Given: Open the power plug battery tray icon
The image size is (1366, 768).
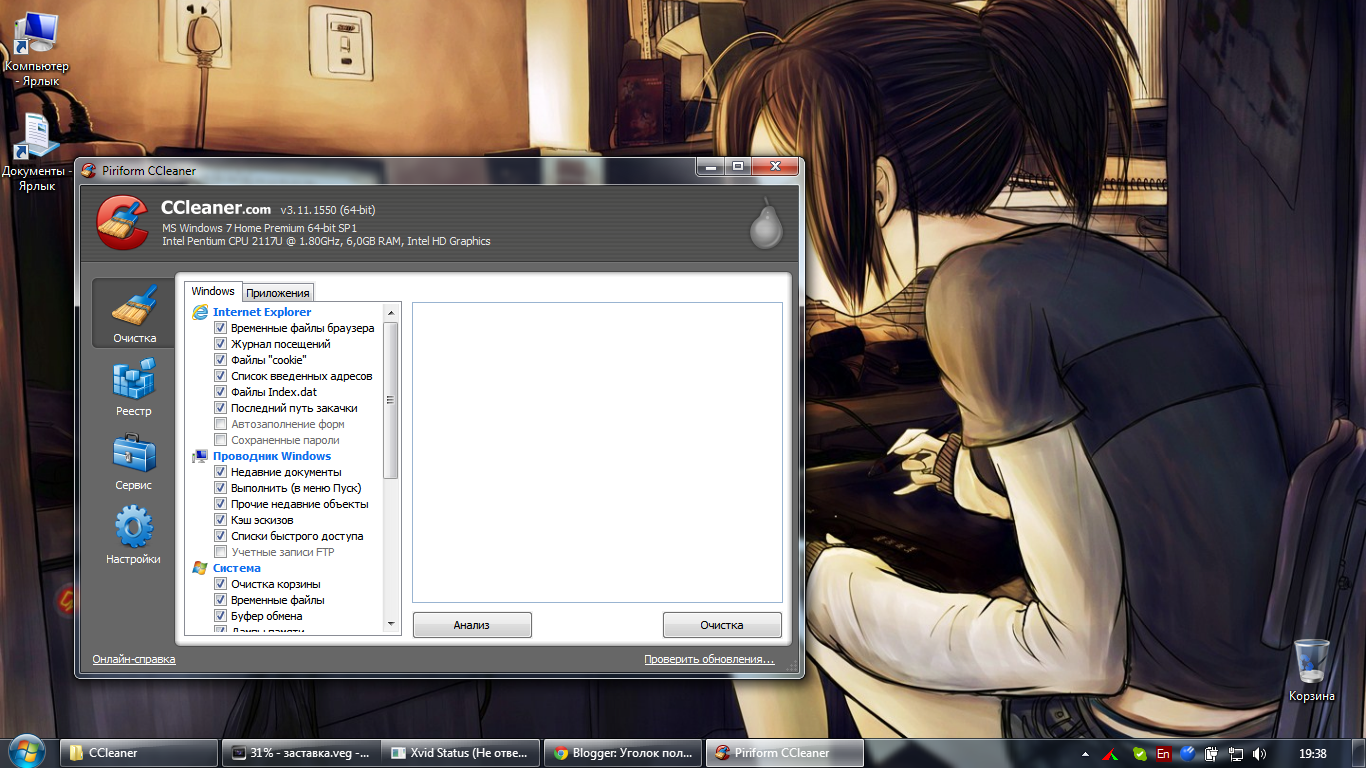Looking at the screenshot, I should [1212, 753].
